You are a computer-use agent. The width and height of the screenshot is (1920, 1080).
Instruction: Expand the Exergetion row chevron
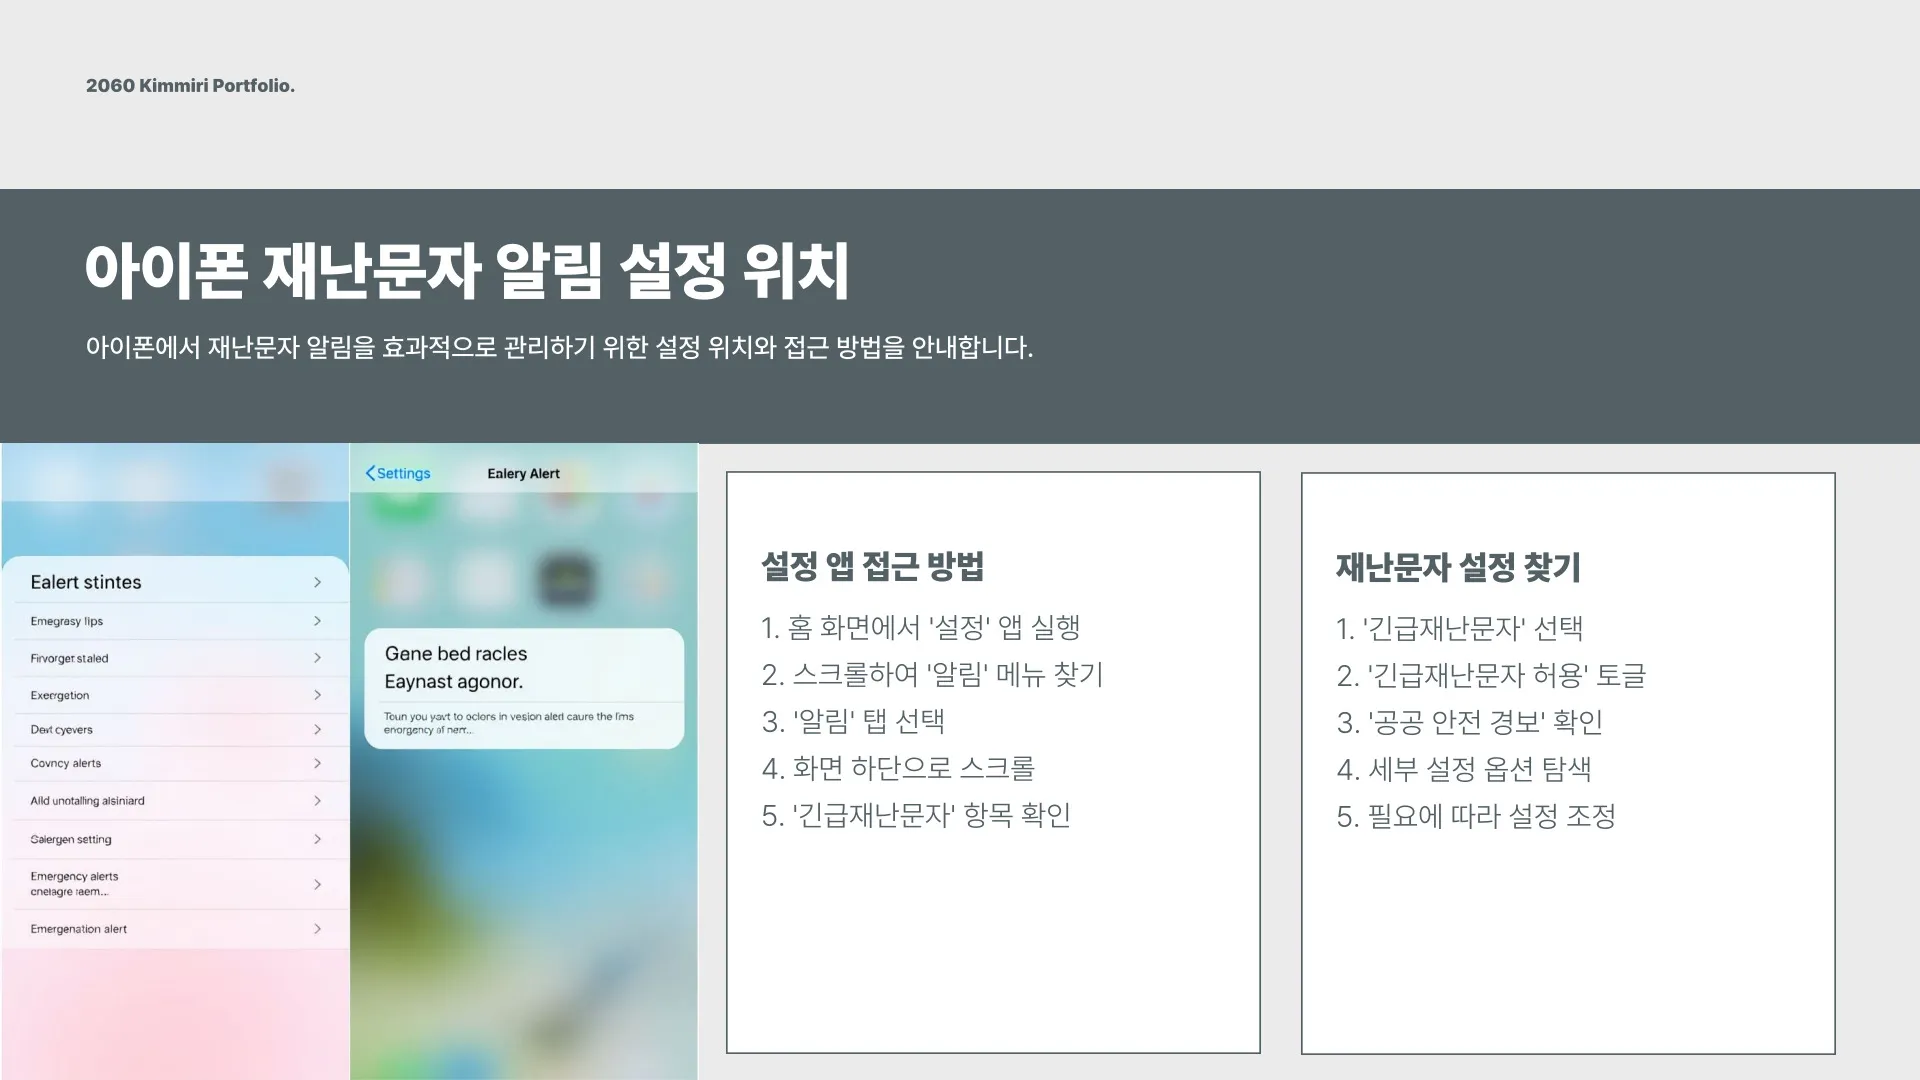point(317,695)
